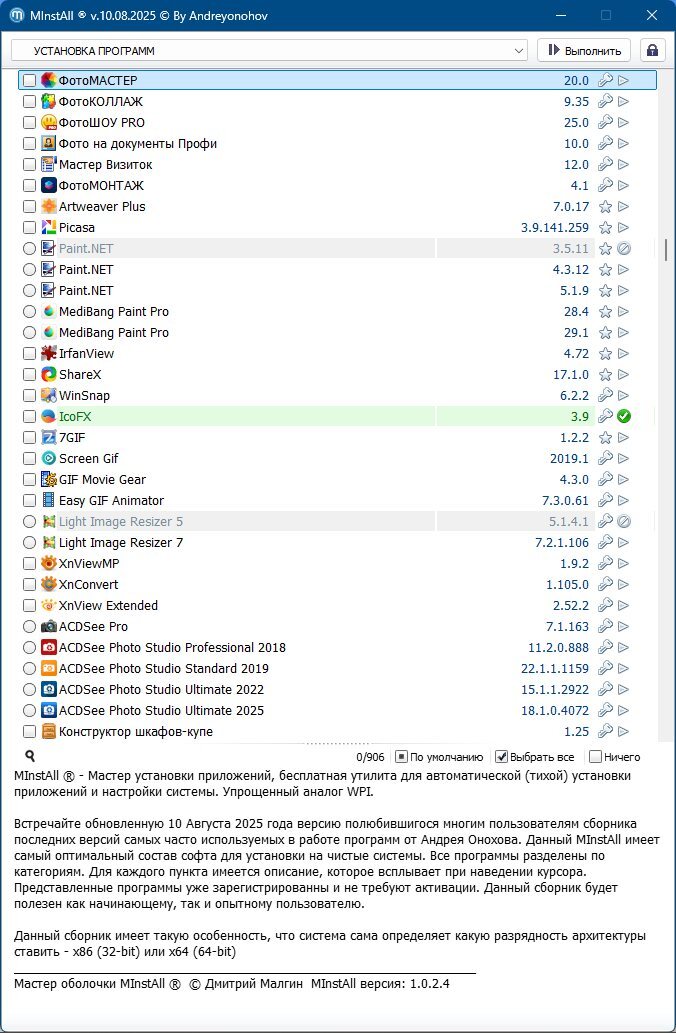Tick the Picasa checkbox

pos(30,228)
